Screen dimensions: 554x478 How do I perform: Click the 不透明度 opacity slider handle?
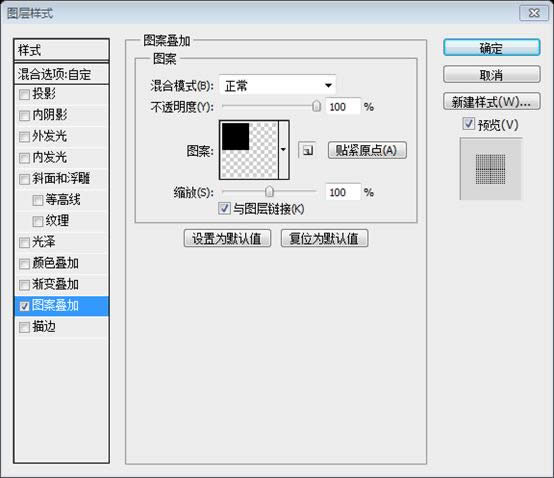[x=316, y=106]
